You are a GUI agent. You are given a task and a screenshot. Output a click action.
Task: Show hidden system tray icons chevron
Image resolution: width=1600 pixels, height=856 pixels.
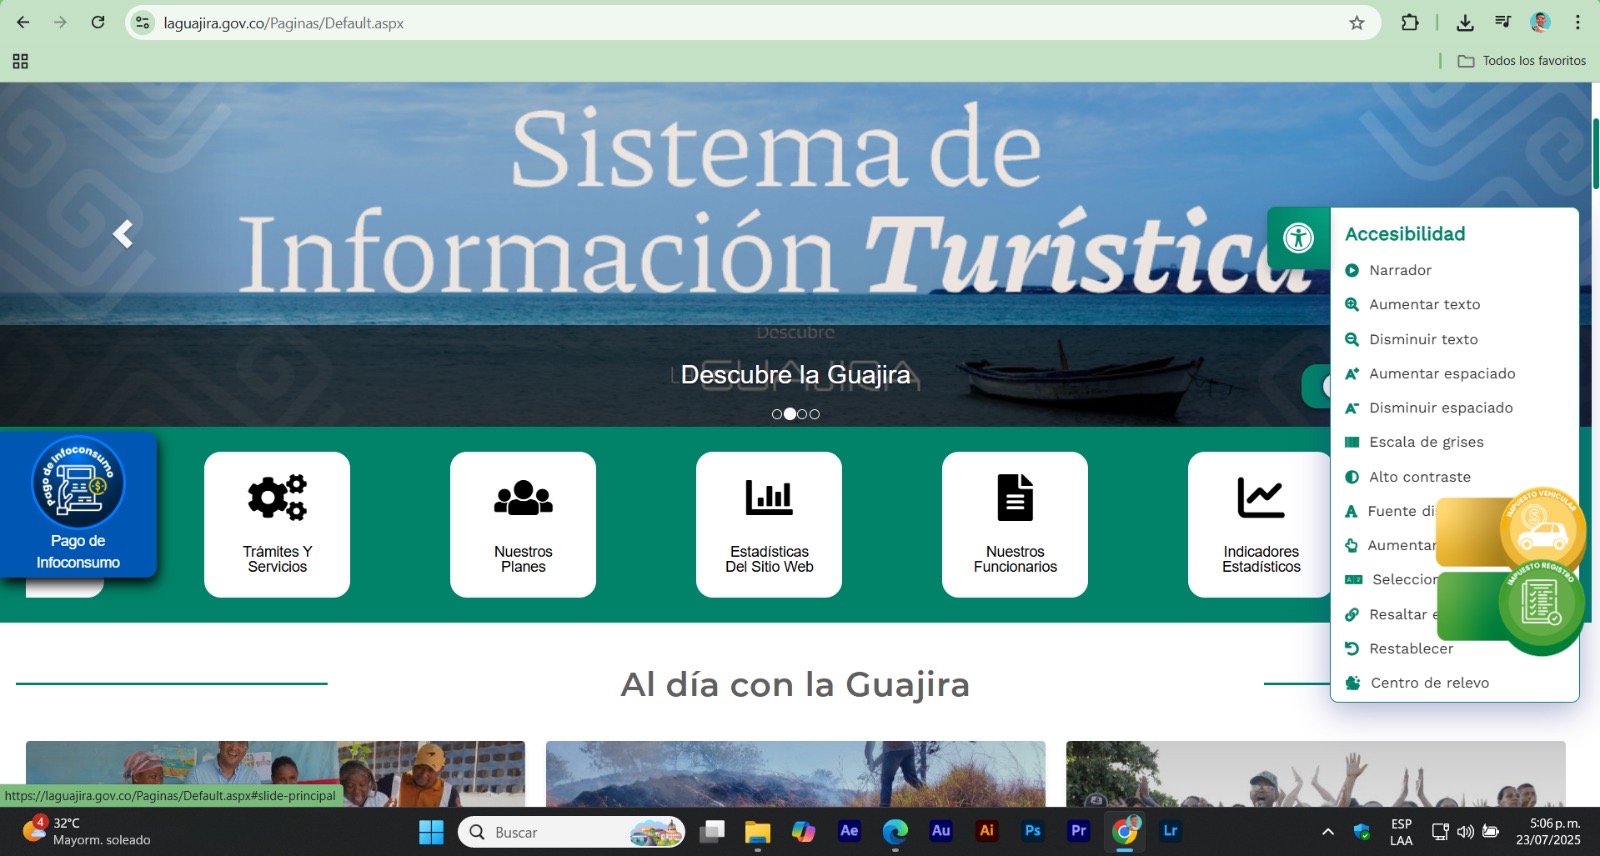pyautogui.click(x=1328, y=832)
